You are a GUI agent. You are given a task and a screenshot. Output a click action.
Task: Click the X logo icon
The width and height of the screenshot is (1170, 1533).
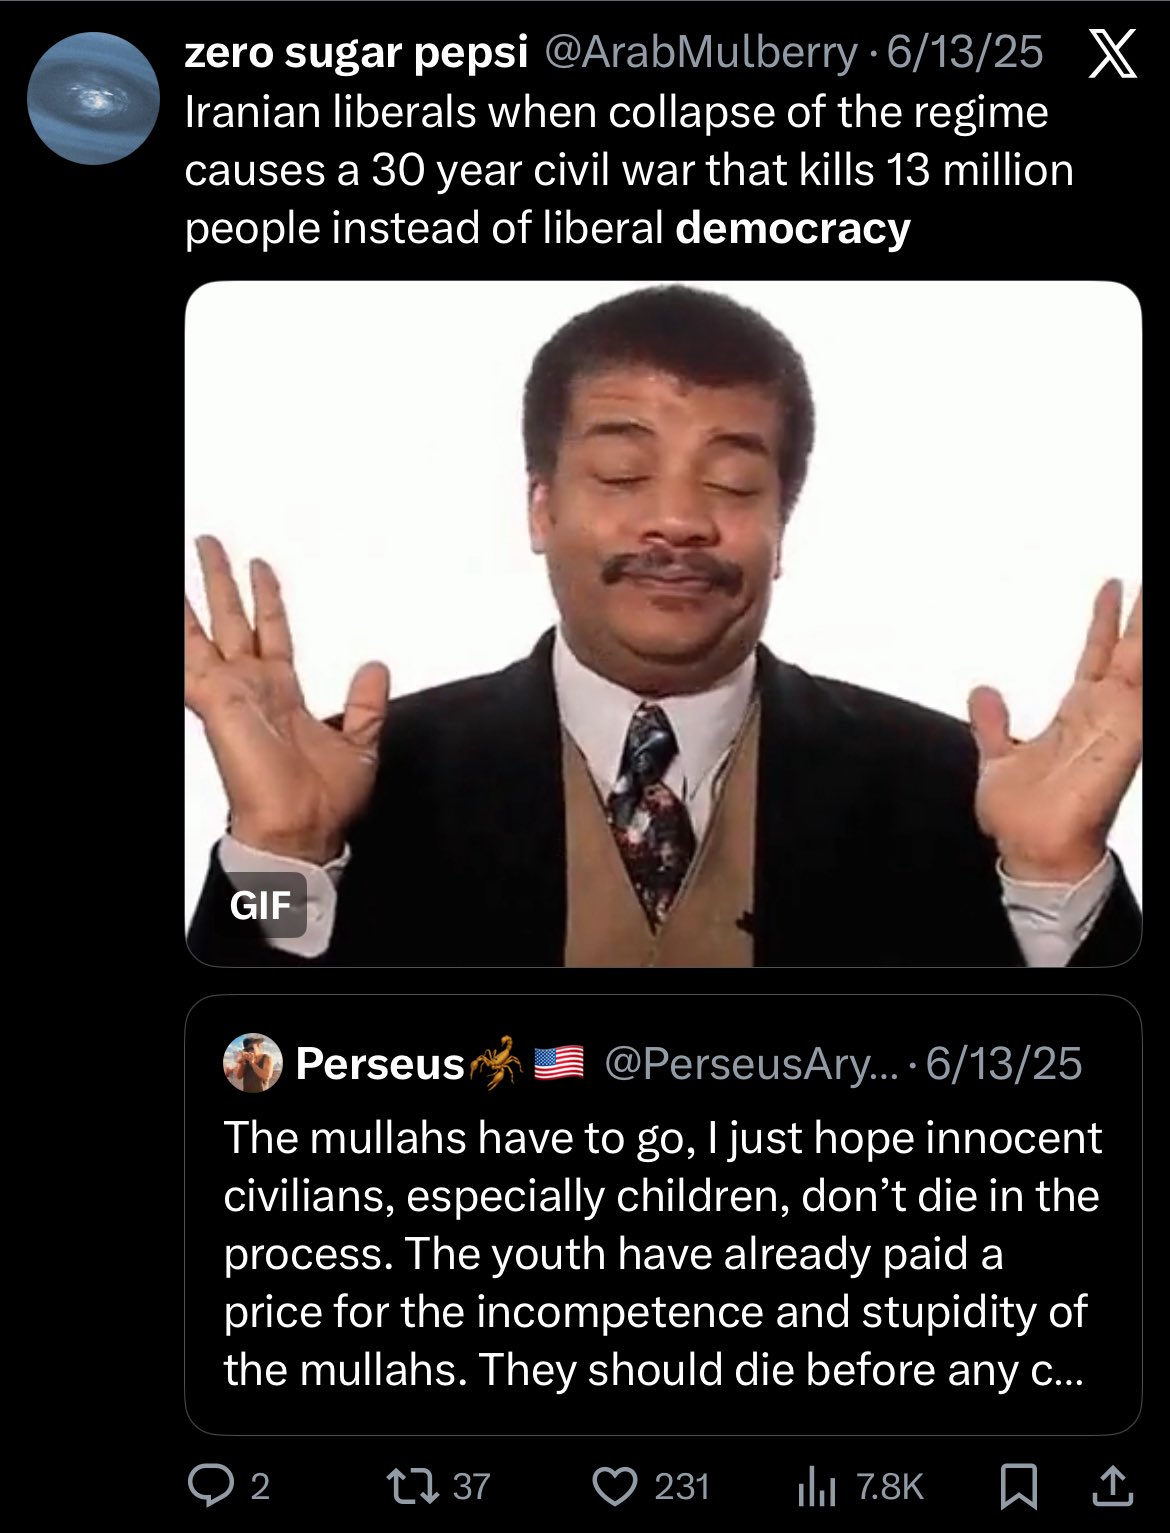[1111, 53]
